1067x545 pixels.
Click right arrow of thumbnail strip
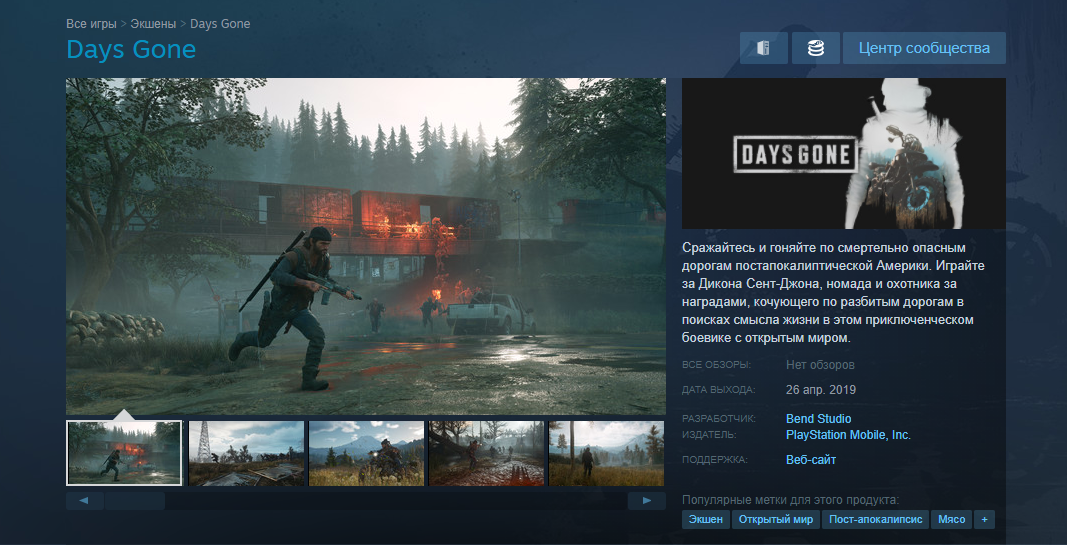click(x=646, y=501)
